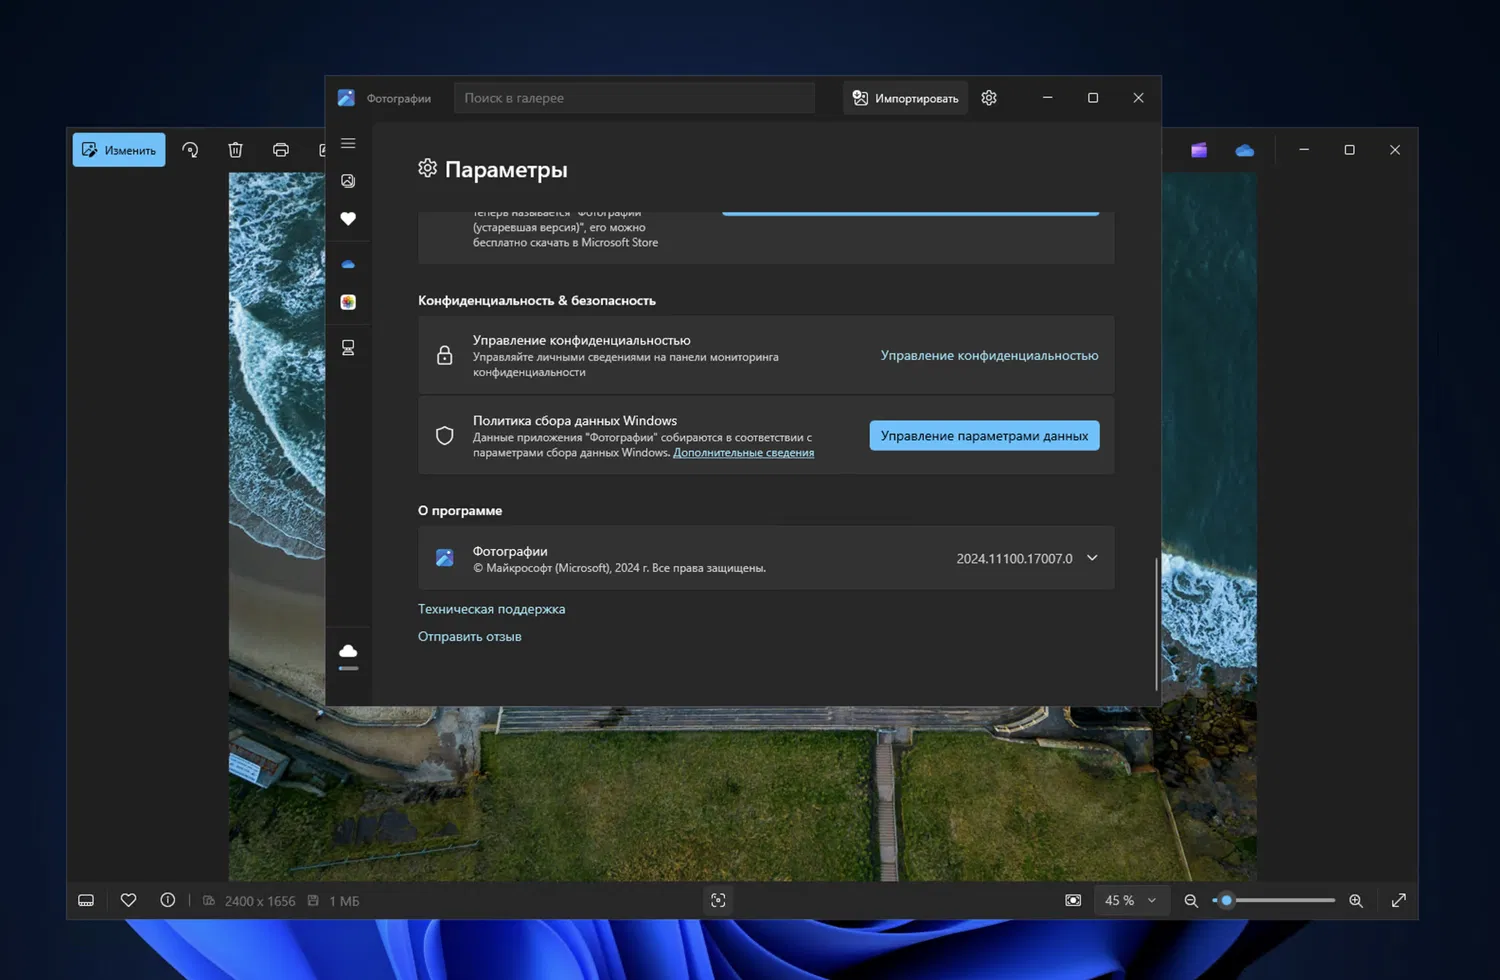
Task: Expand the Фотографии version details chevron
Action: 1092,558
